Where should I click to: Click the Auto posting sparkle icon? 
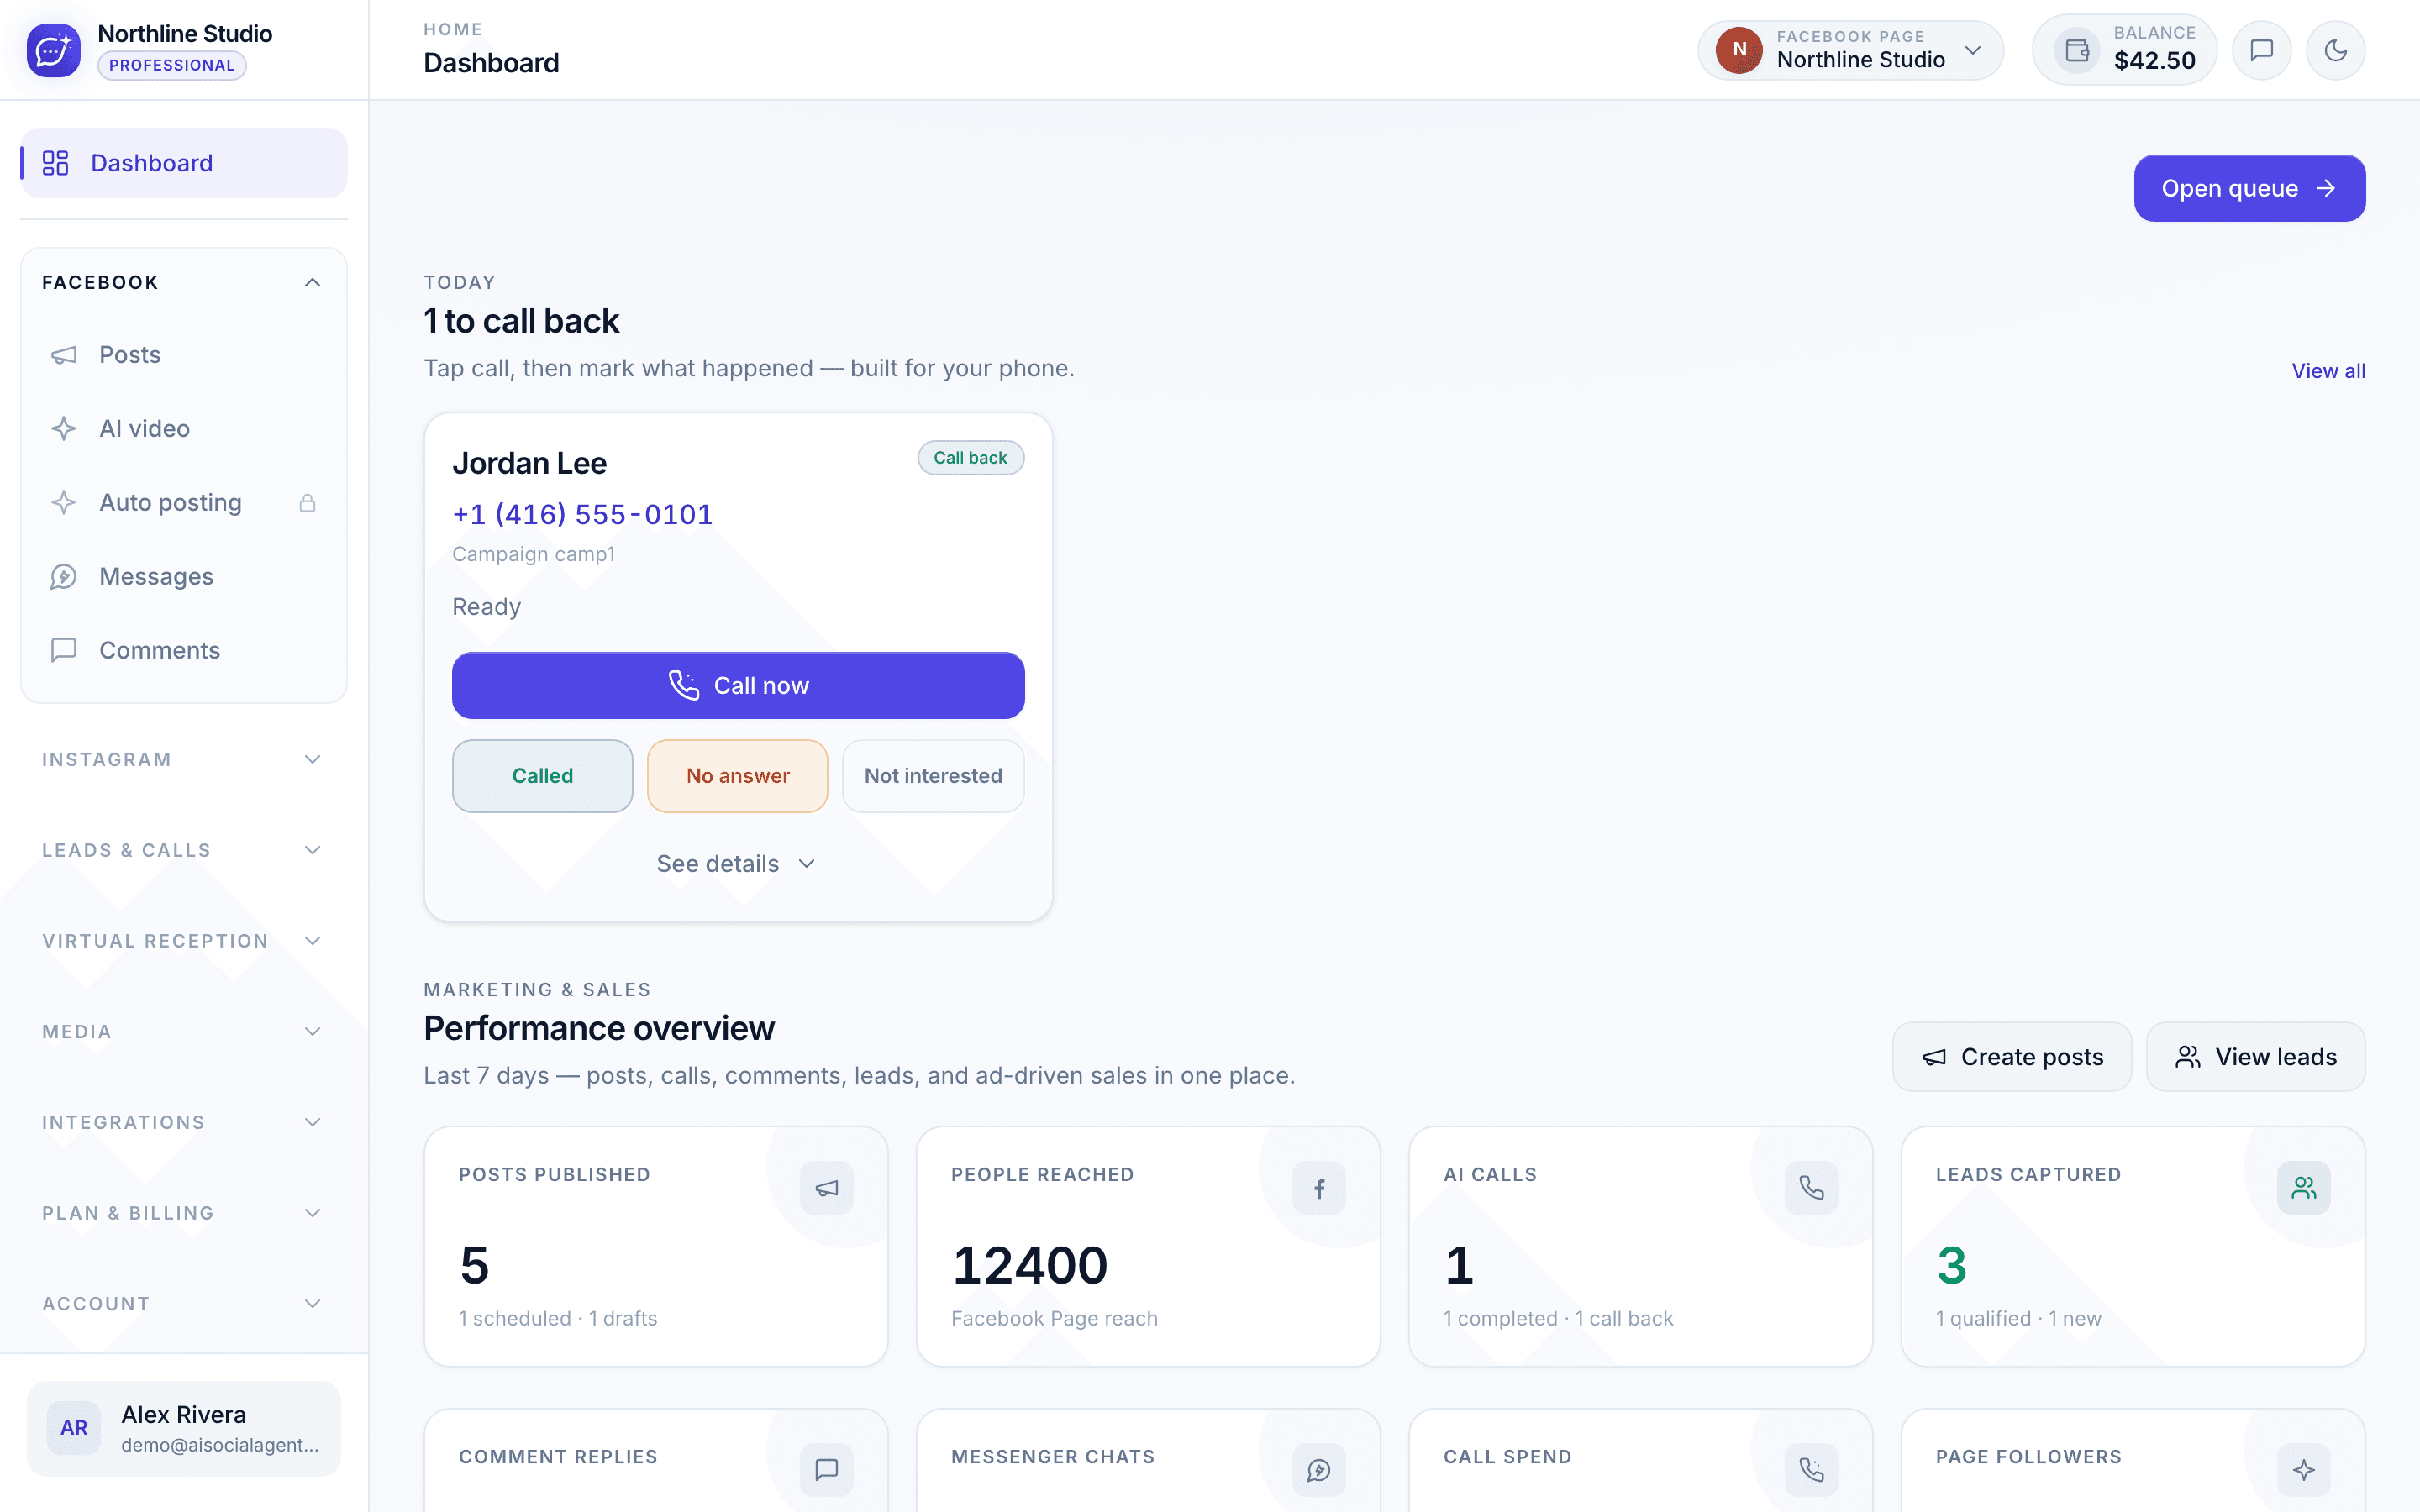tap(64, 503)
